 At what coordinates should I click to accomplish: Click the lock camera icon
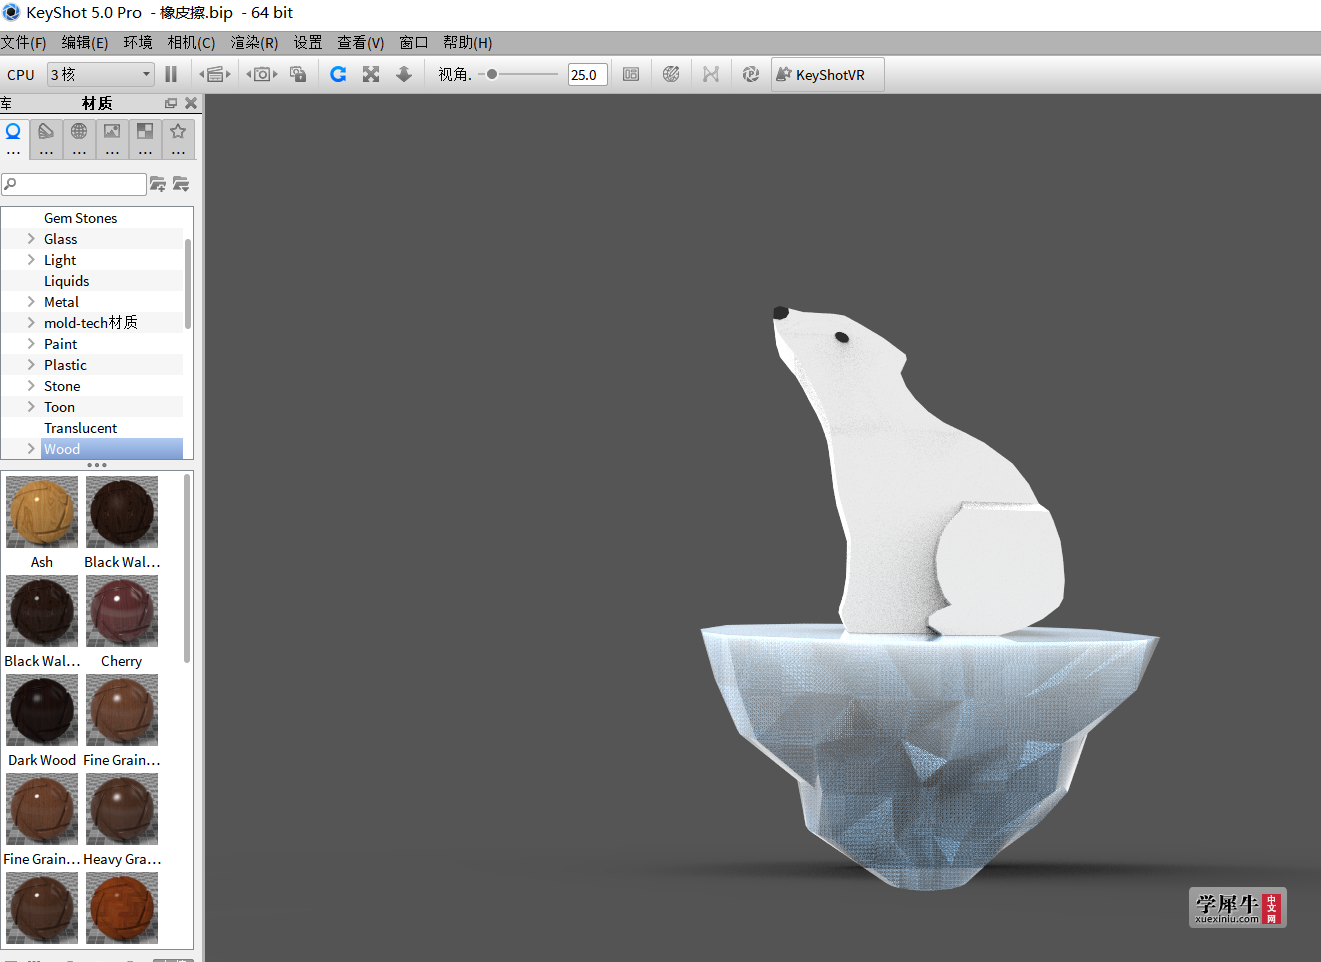tap(298, 74)
